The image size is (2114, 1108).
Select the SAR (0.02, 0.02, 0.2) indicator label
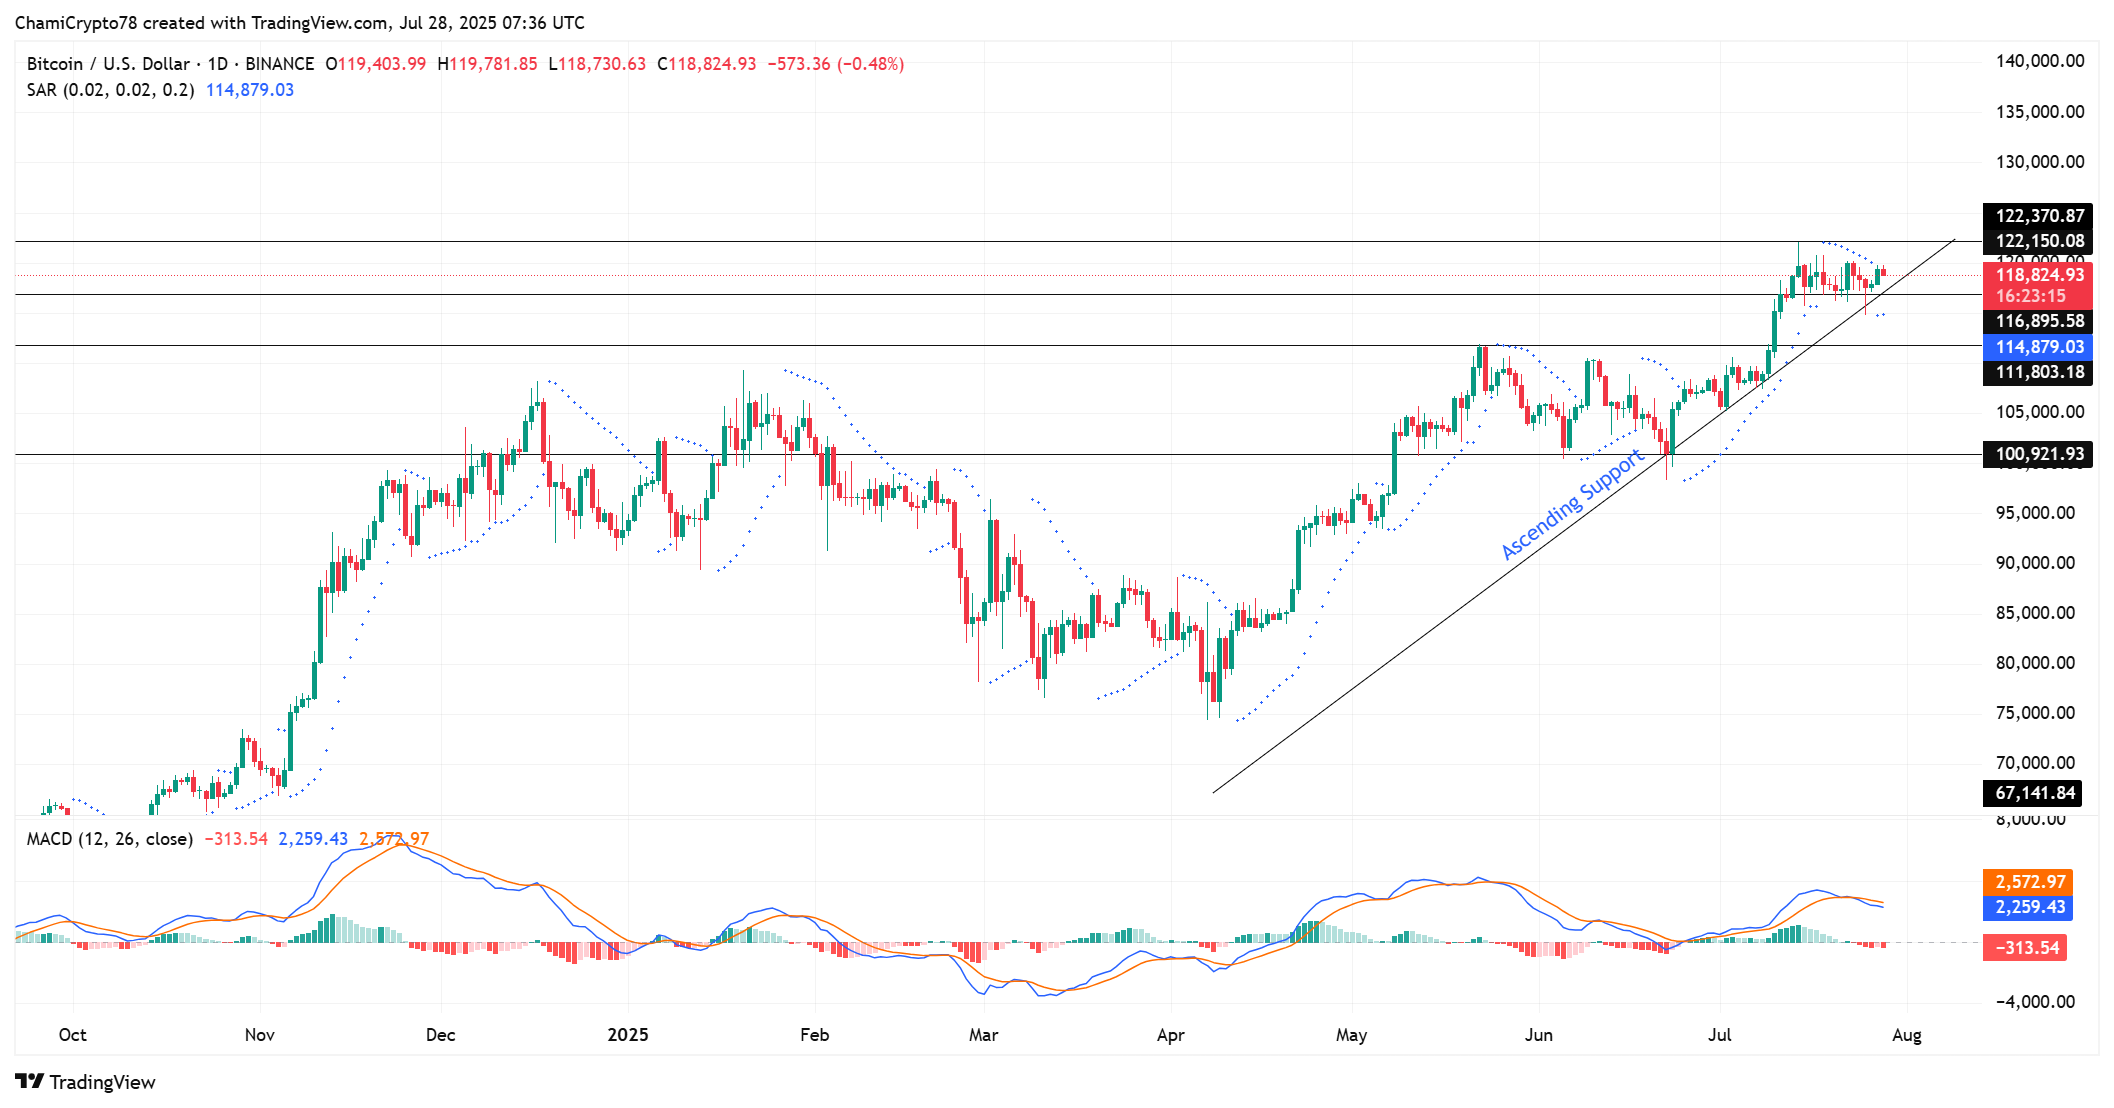click(x=110, y=90)
